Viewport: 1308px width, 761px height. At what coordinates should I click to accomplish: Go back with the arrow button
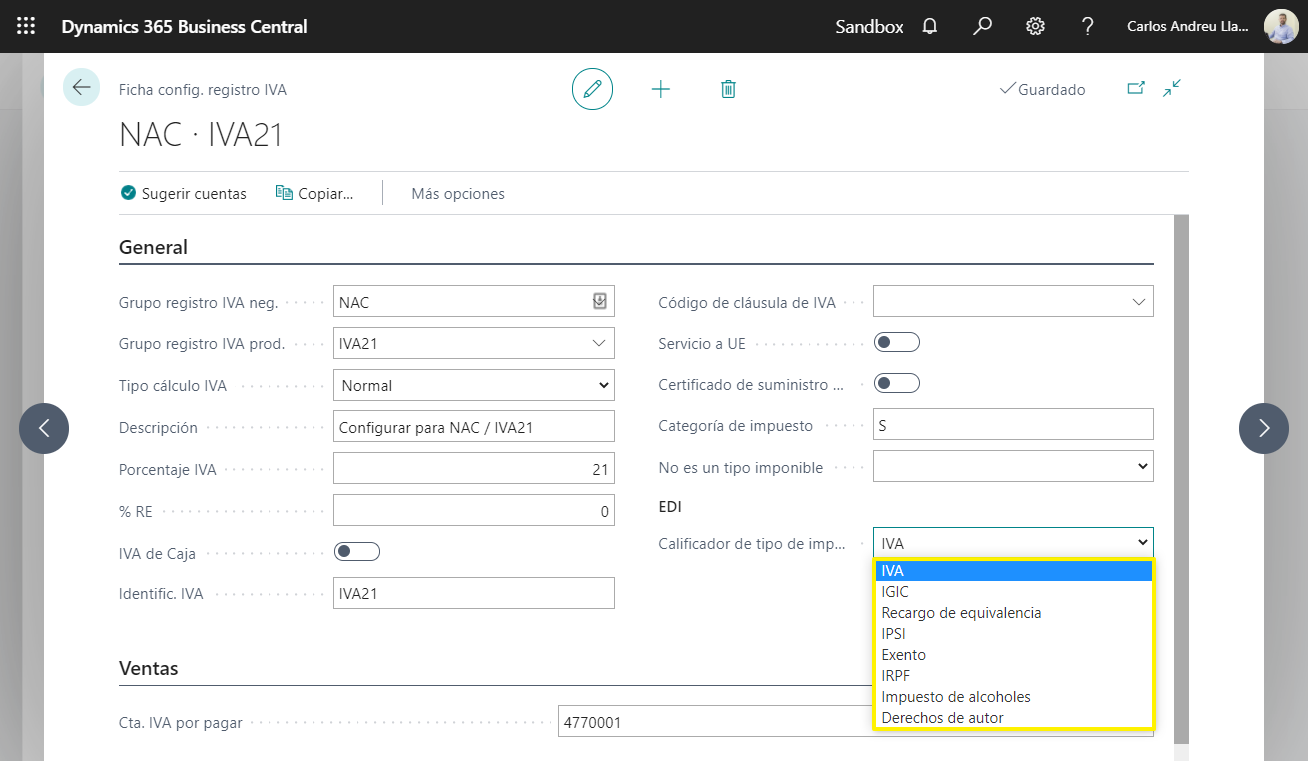coord(81,88)
